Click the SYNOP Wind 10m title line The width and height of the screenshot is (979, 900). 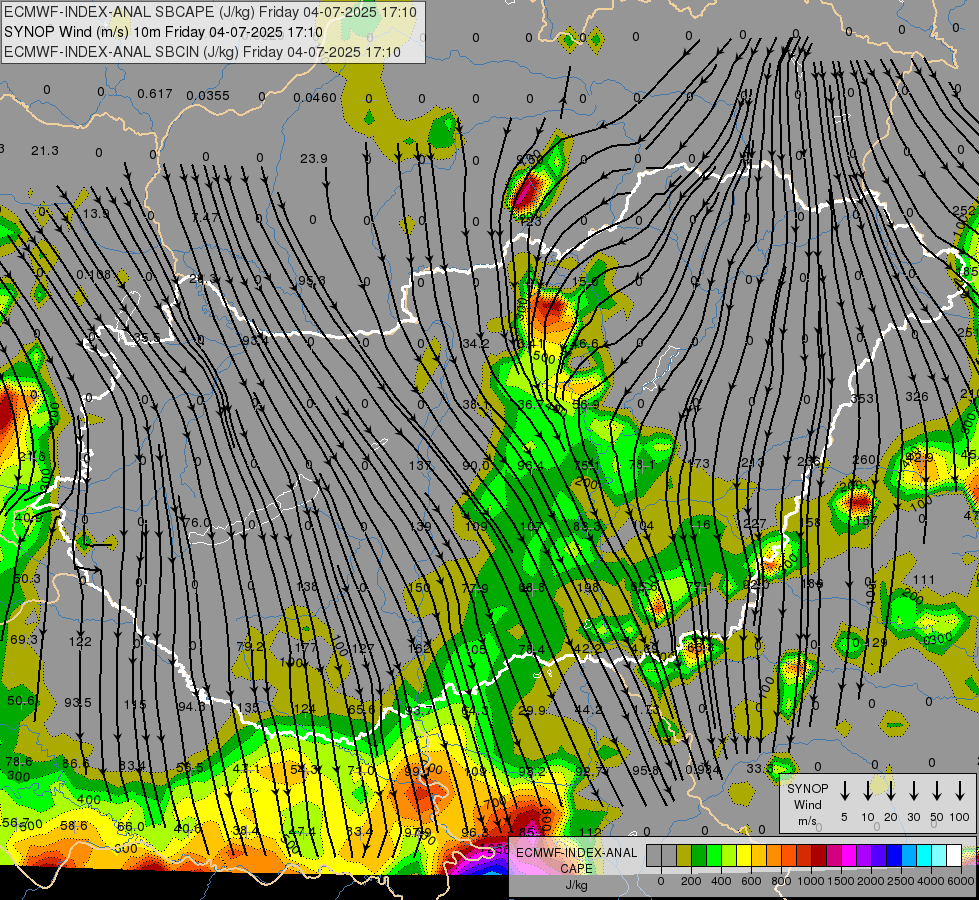click(164, 32)
